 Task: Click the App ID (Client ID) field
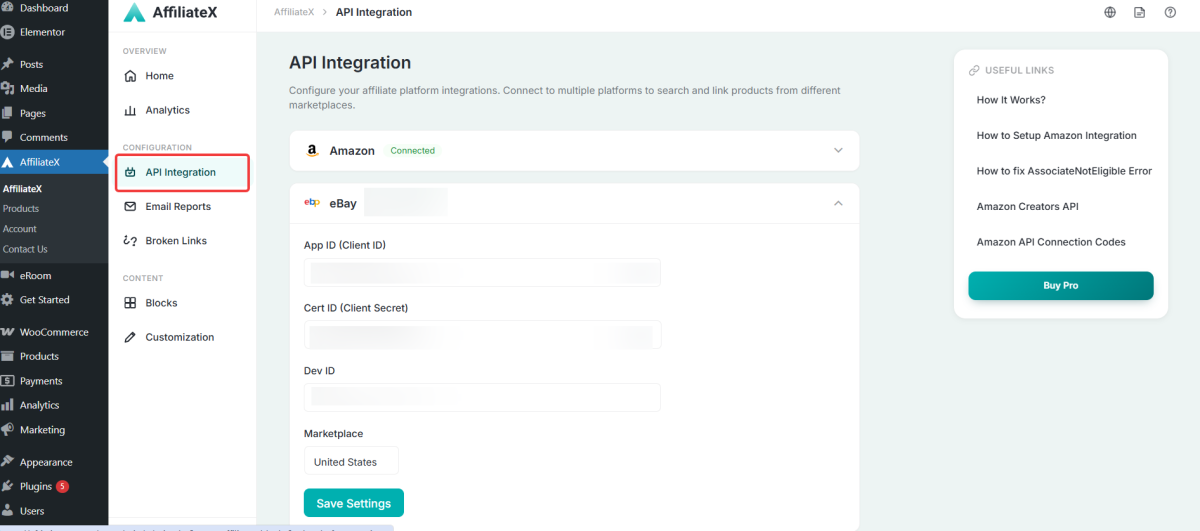(x=482, y=272)
